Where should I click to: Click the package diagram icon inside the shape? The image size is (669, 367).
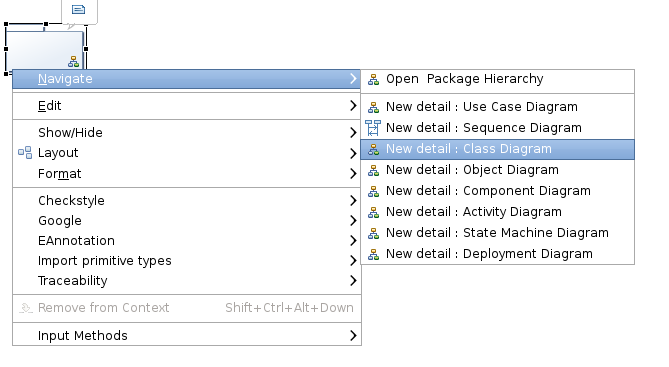(73, 62)
